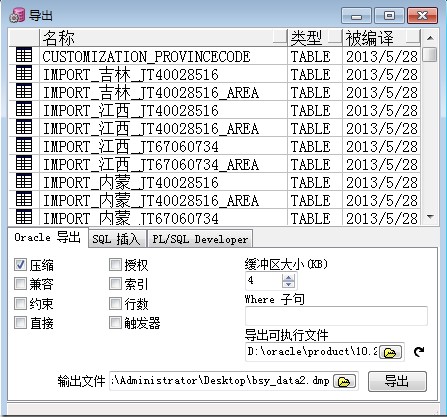Image resolution: width=447 pixels, height=417 pixels.
Task: Click the refresh arrow beside the executable path
Action: tap(419, 351)
